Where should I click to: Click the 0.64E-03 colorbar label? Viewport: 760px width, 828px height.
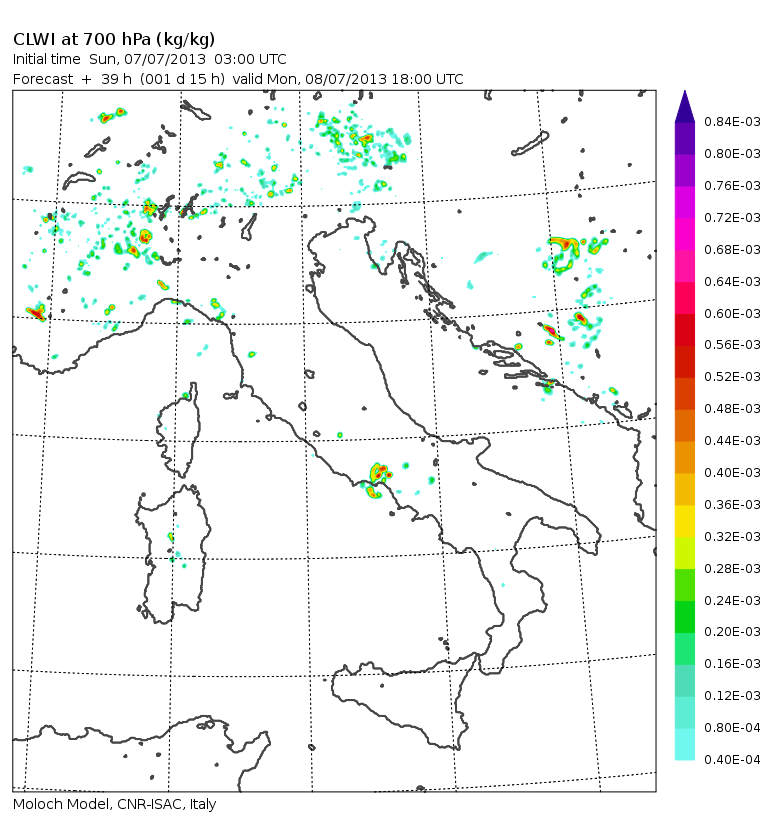click(x=732, y=281)
